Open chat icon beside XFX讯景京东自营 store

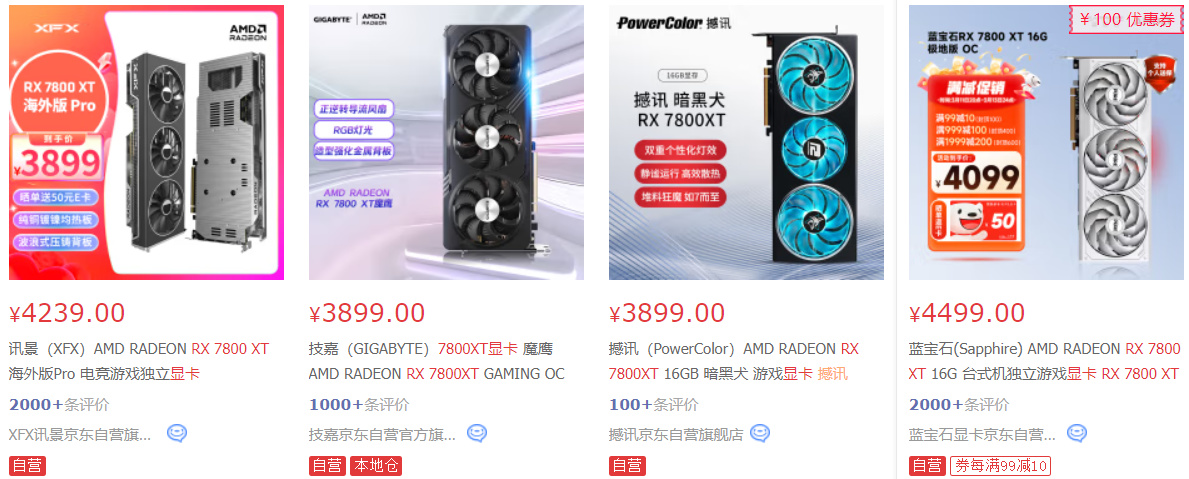tap(177, 434)
